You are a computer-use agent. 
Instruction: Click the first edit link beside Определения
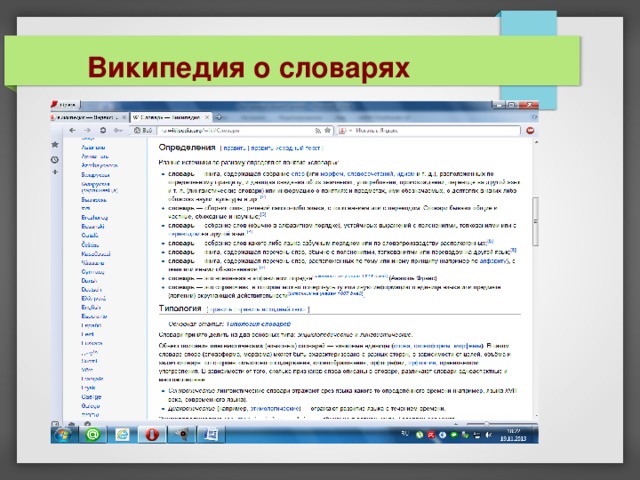[234, 148]
